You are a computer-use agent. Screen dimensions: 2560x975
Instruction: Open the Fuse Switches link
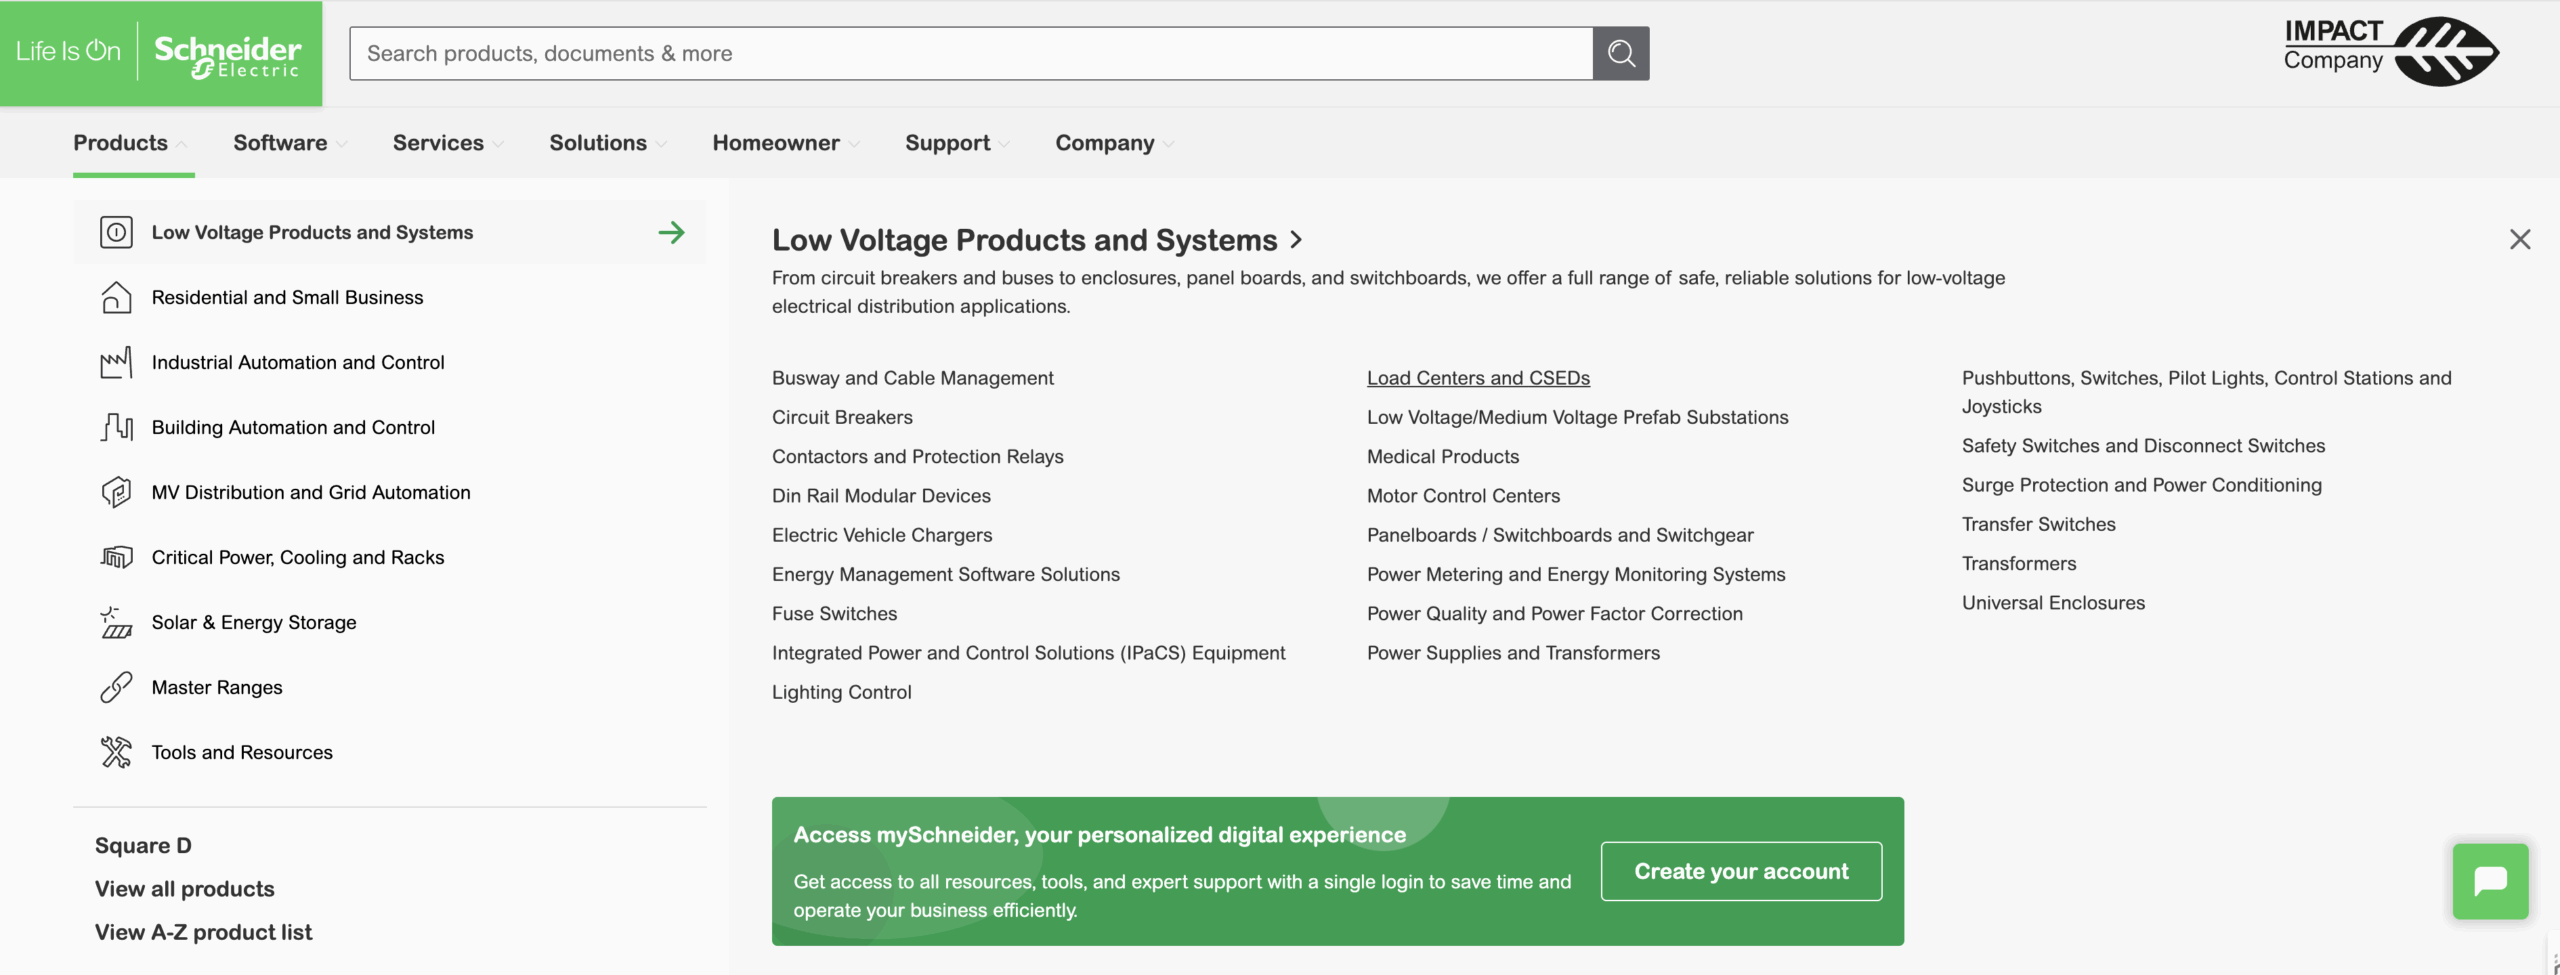(834, 613)
